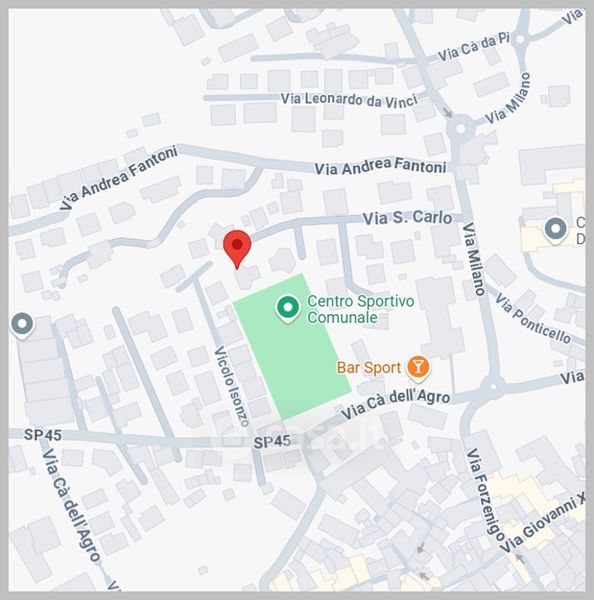594x600 pixels.
Task: Click the Centro Sportivo Comunale label
Action: click(x=361, y=309)
